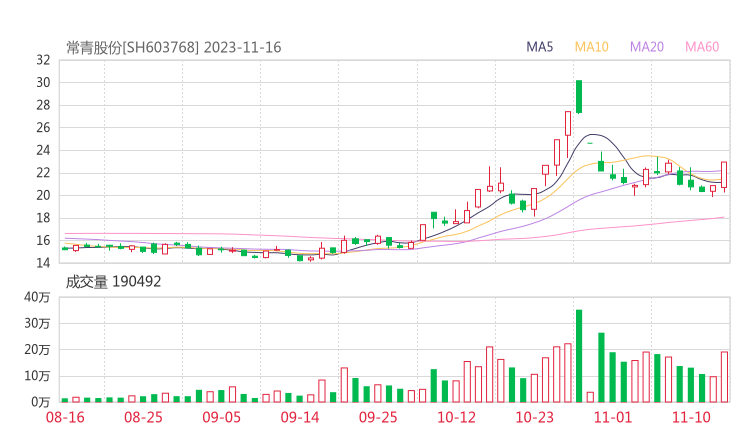The height and width of the screenshot is (440, 740).
Task: Click the MA10 legend label
Action: [591, 47]
